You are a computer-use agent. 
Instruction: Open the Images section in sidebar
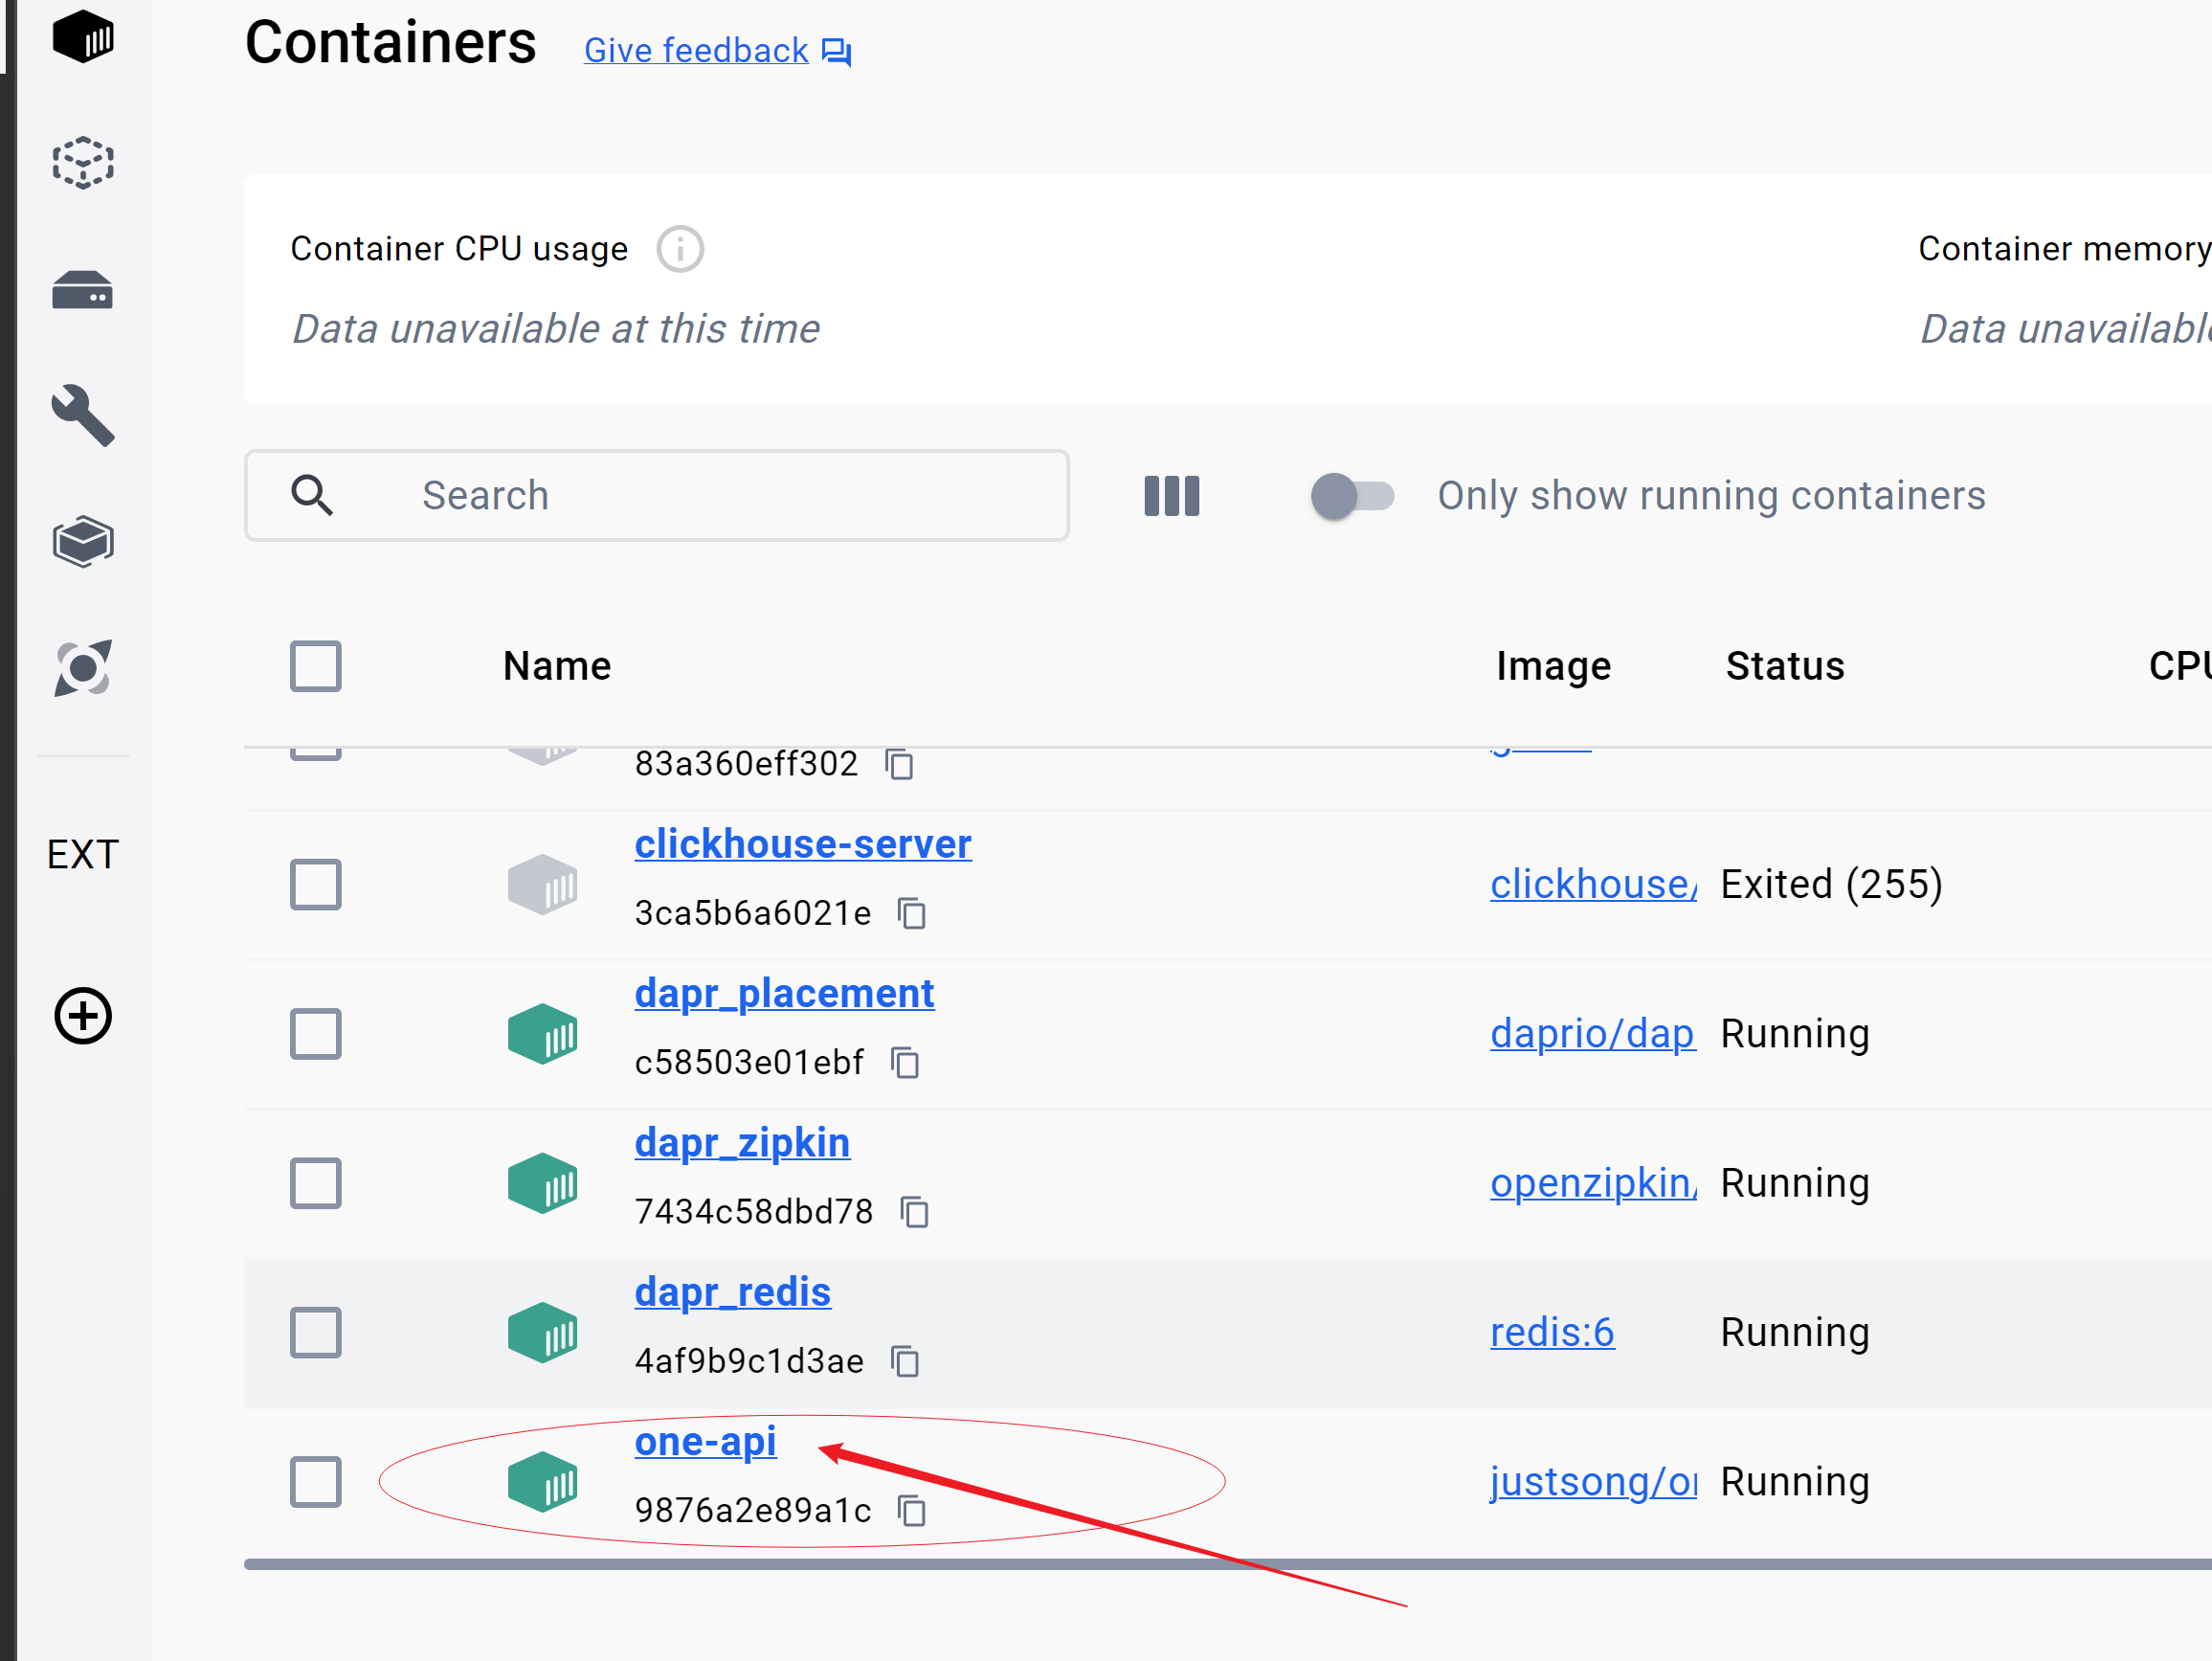[83, 162]
